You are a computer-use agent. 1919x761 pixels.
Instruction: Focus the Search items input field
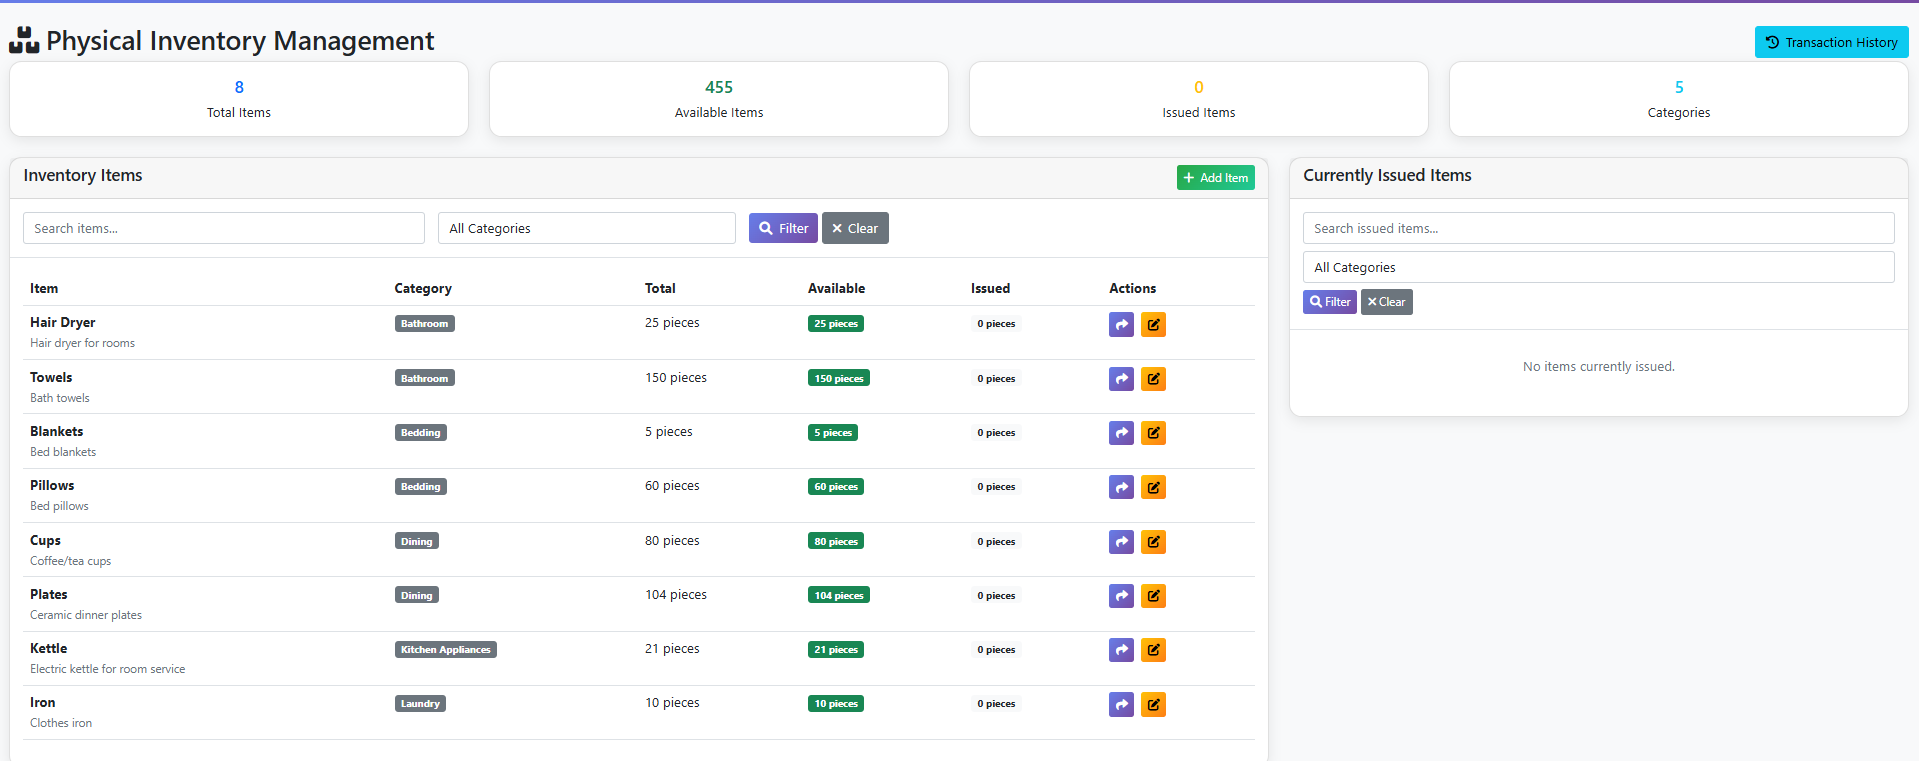[x=224, y=228]
